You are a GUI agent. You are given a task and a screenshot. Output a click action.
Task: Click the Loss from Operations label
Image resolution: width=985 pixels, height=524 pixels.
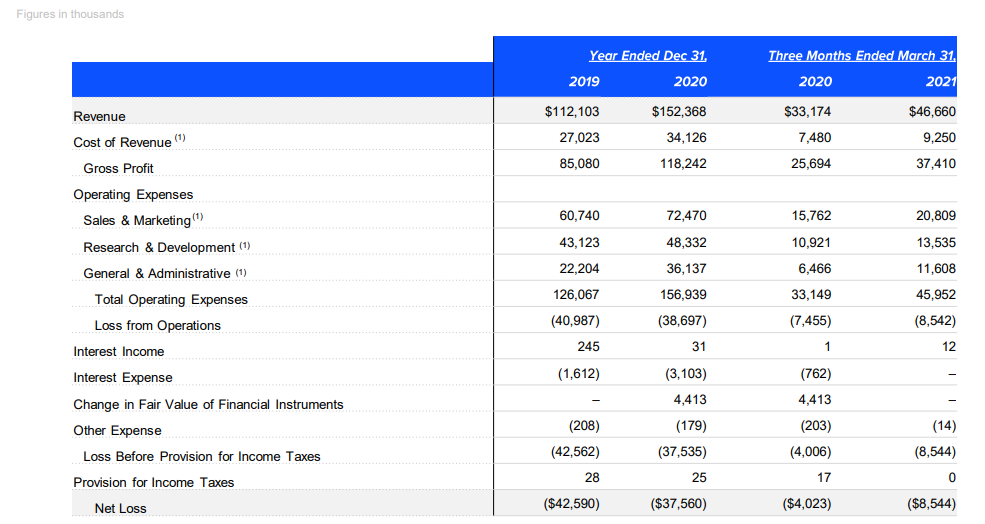click(157, 326)
